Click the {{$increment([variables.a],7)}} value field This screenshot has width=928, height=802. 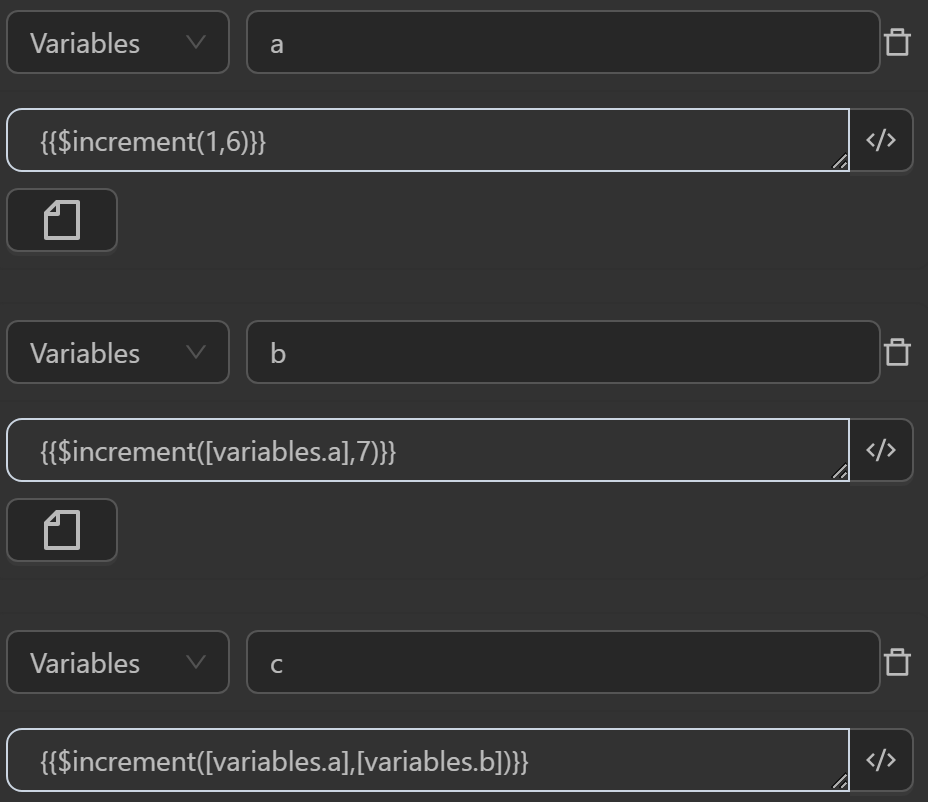click(427, 450)
